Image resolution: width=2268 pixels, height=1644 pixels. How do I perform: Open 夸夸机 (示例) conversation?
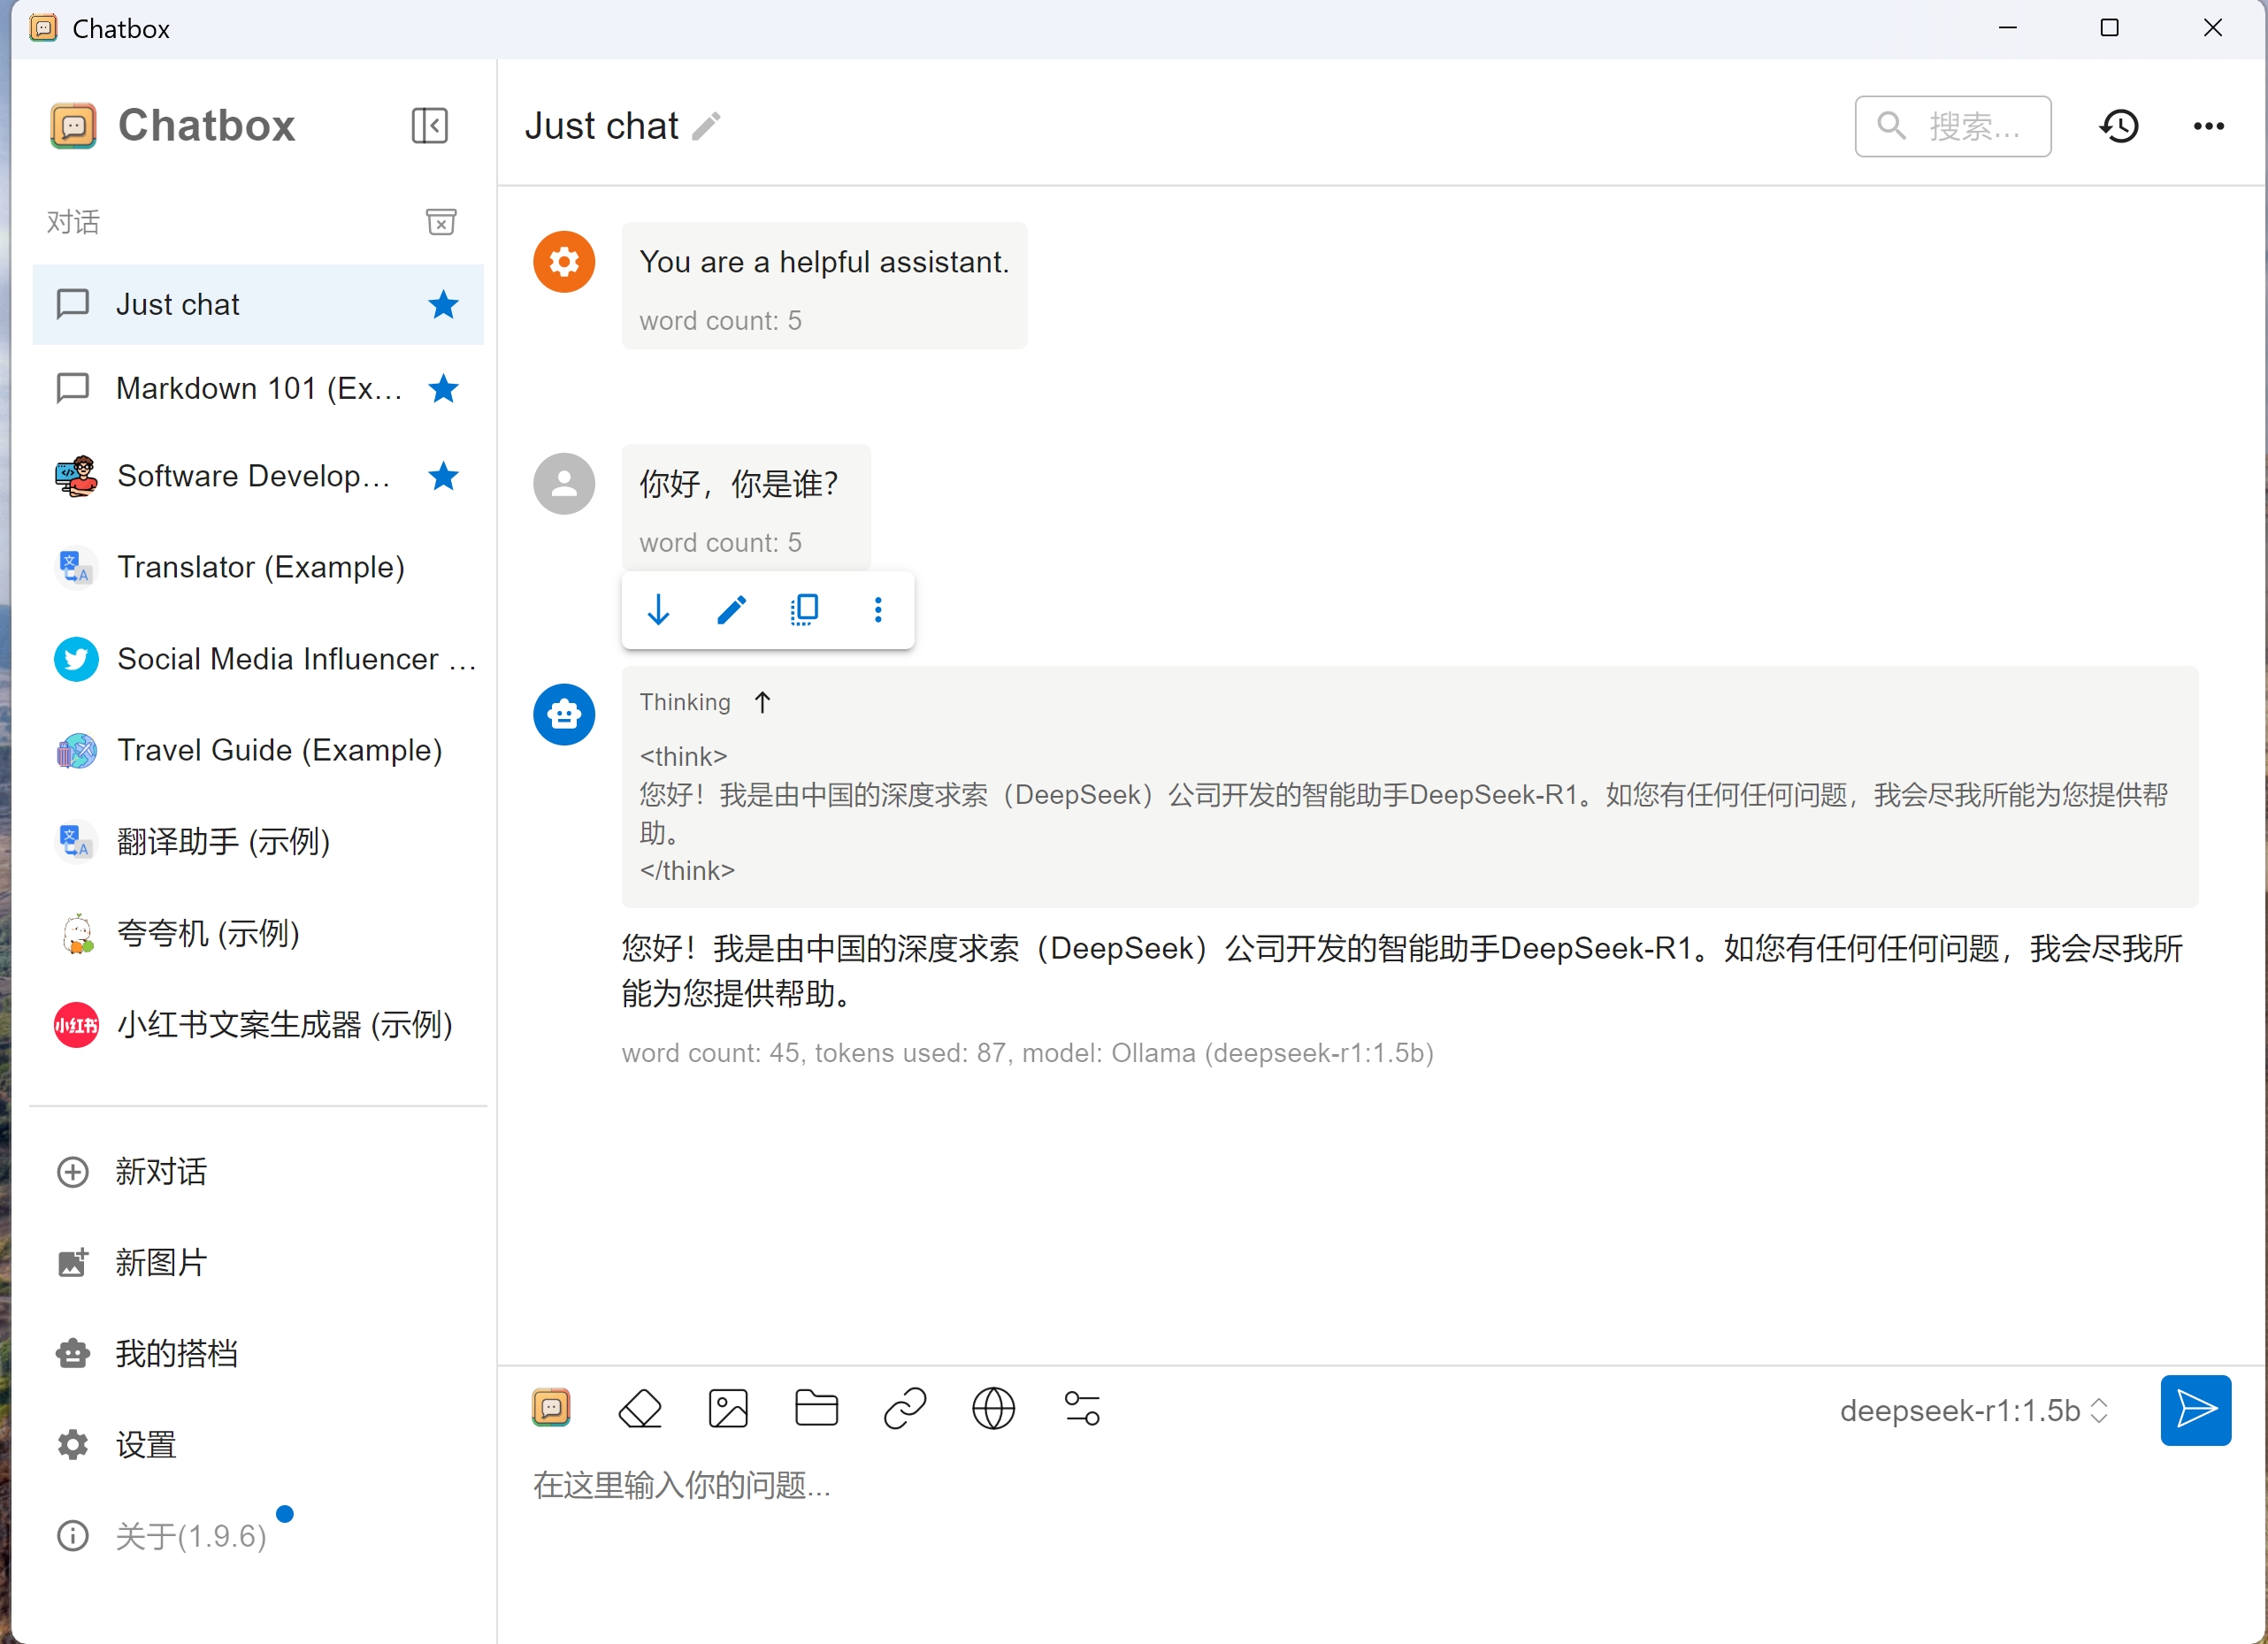(x=258, y=933)
